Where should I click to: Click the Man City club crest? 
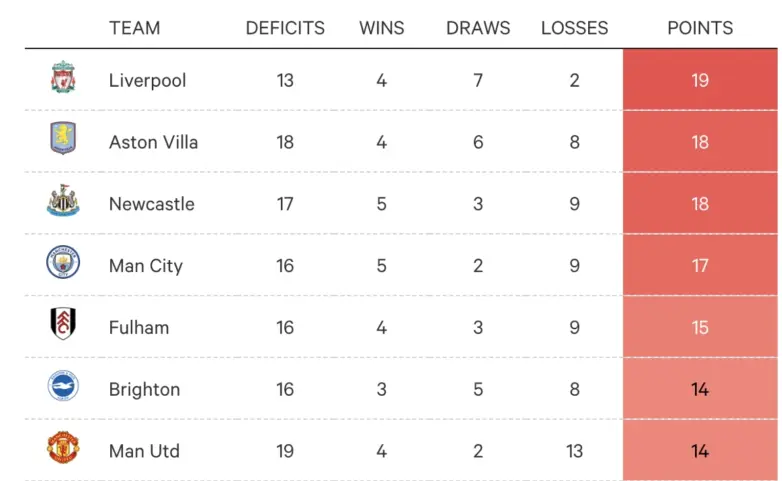(63, 264)
